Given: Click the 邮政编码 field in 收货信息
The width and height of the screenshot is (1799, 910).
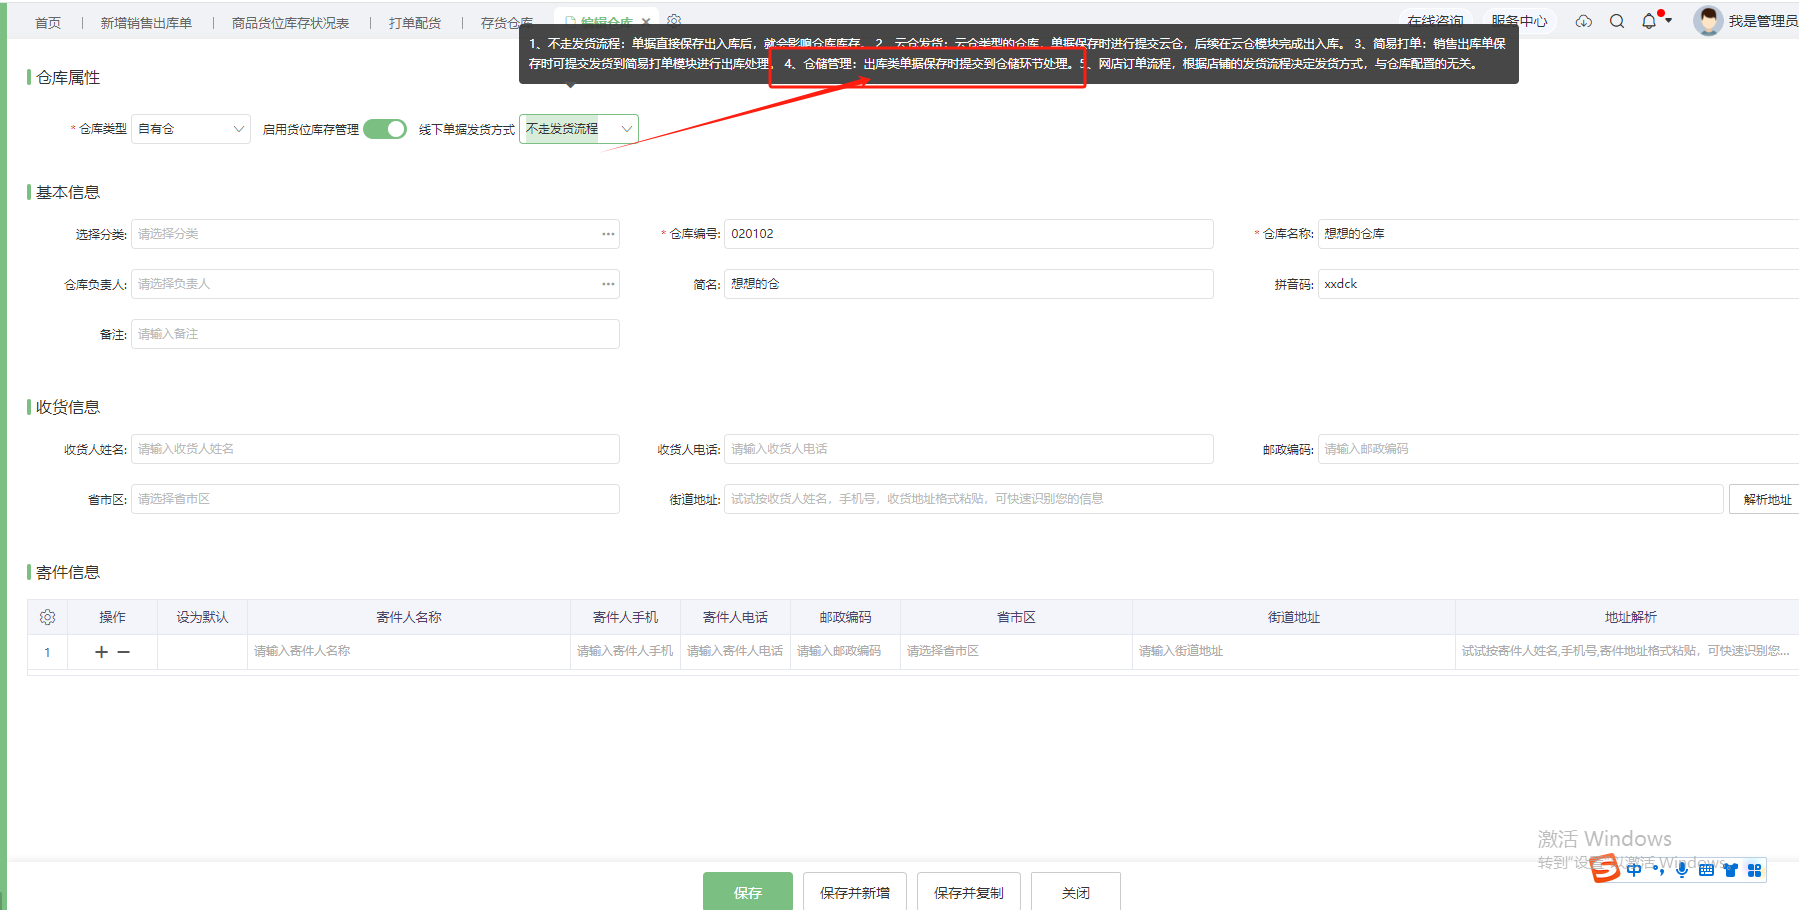Looking at the screenshot, I should pos(1558,449).
